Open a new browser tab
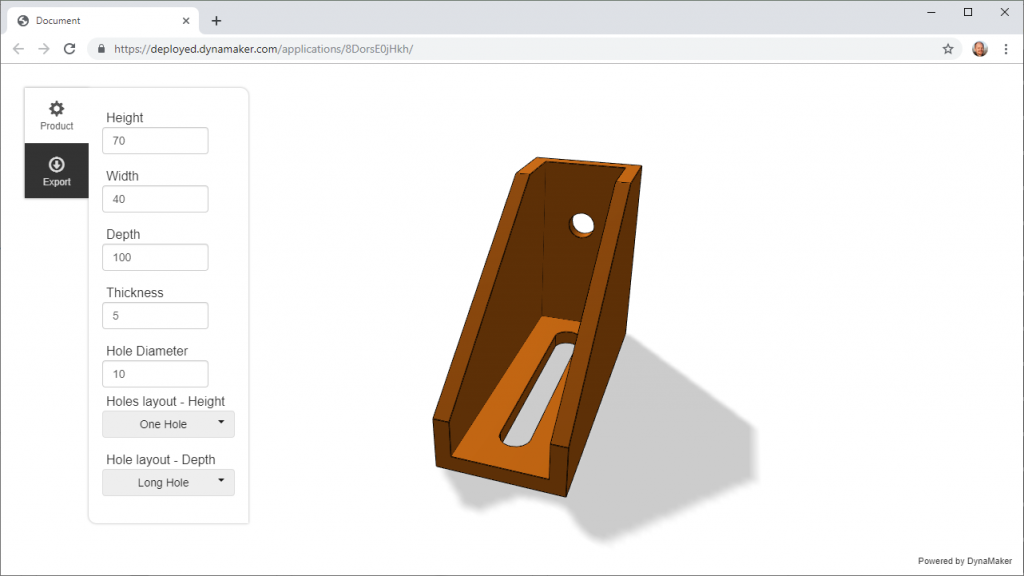This screenshot has height=576, width=1024. pos(217,19)
